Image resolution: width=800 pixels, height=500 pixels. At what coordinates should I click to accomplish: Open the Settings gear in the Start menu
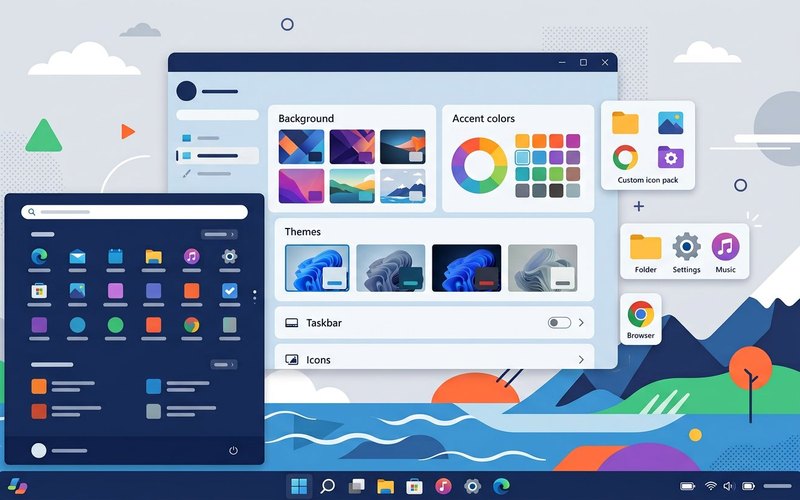[x=230, y=256]
